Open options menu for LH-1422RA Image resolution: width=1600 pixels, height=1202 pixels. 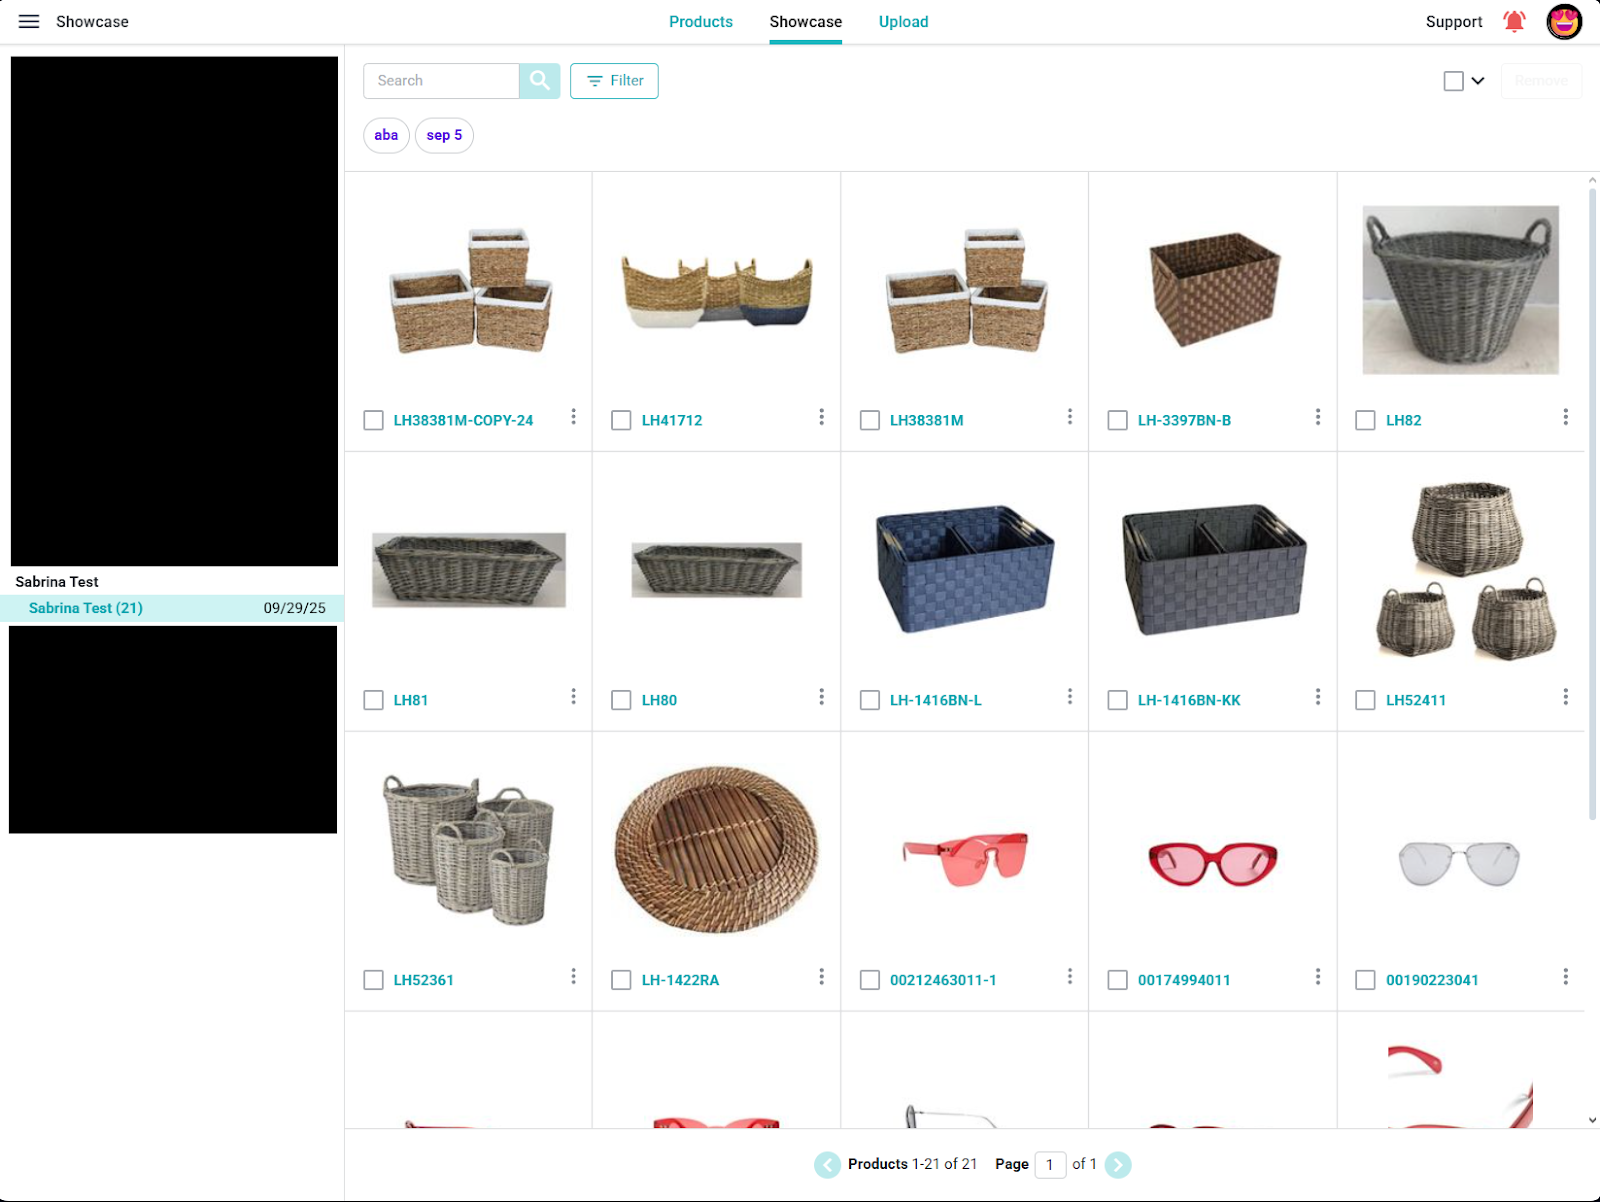point(821,977)
